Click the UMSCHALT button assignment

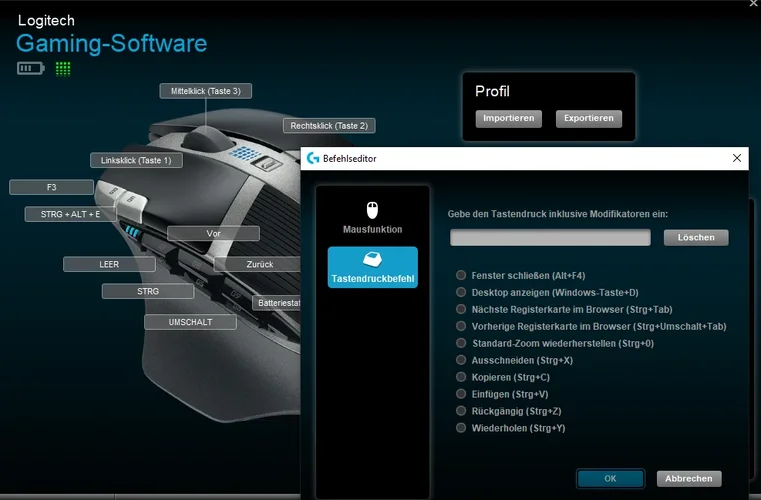click(x=190, y=322)
